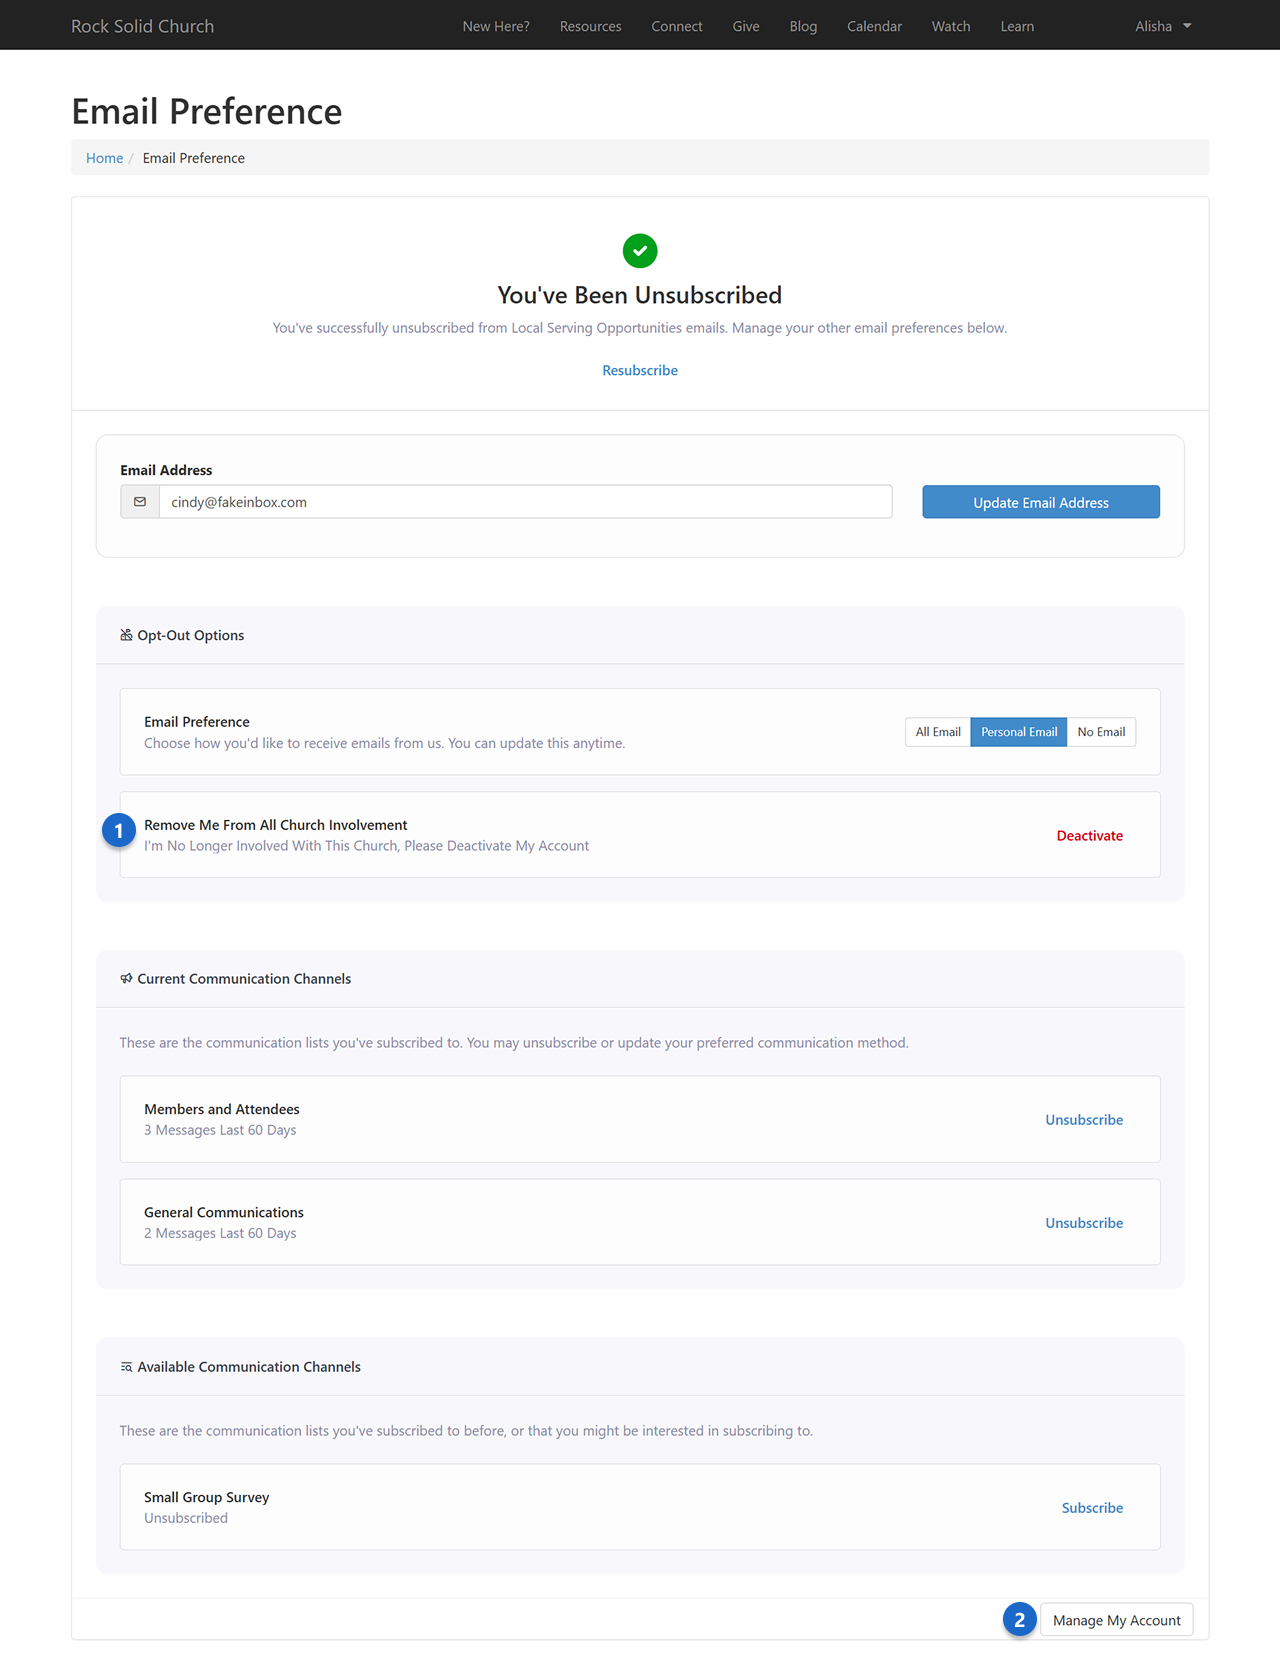Click the blue number 2 callout badge
The image size is (1280, 1656).
(x=1019, y=1620)
